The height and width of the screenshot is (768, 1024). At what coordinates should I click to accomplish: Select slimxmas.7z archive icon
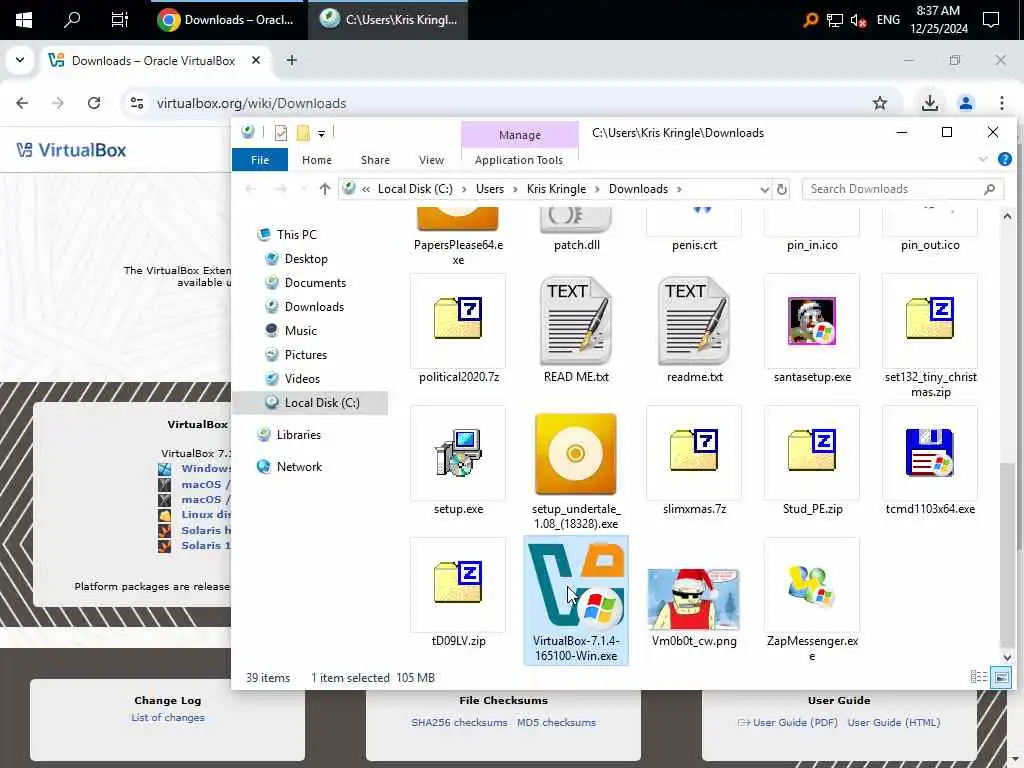tap(694, 451)
